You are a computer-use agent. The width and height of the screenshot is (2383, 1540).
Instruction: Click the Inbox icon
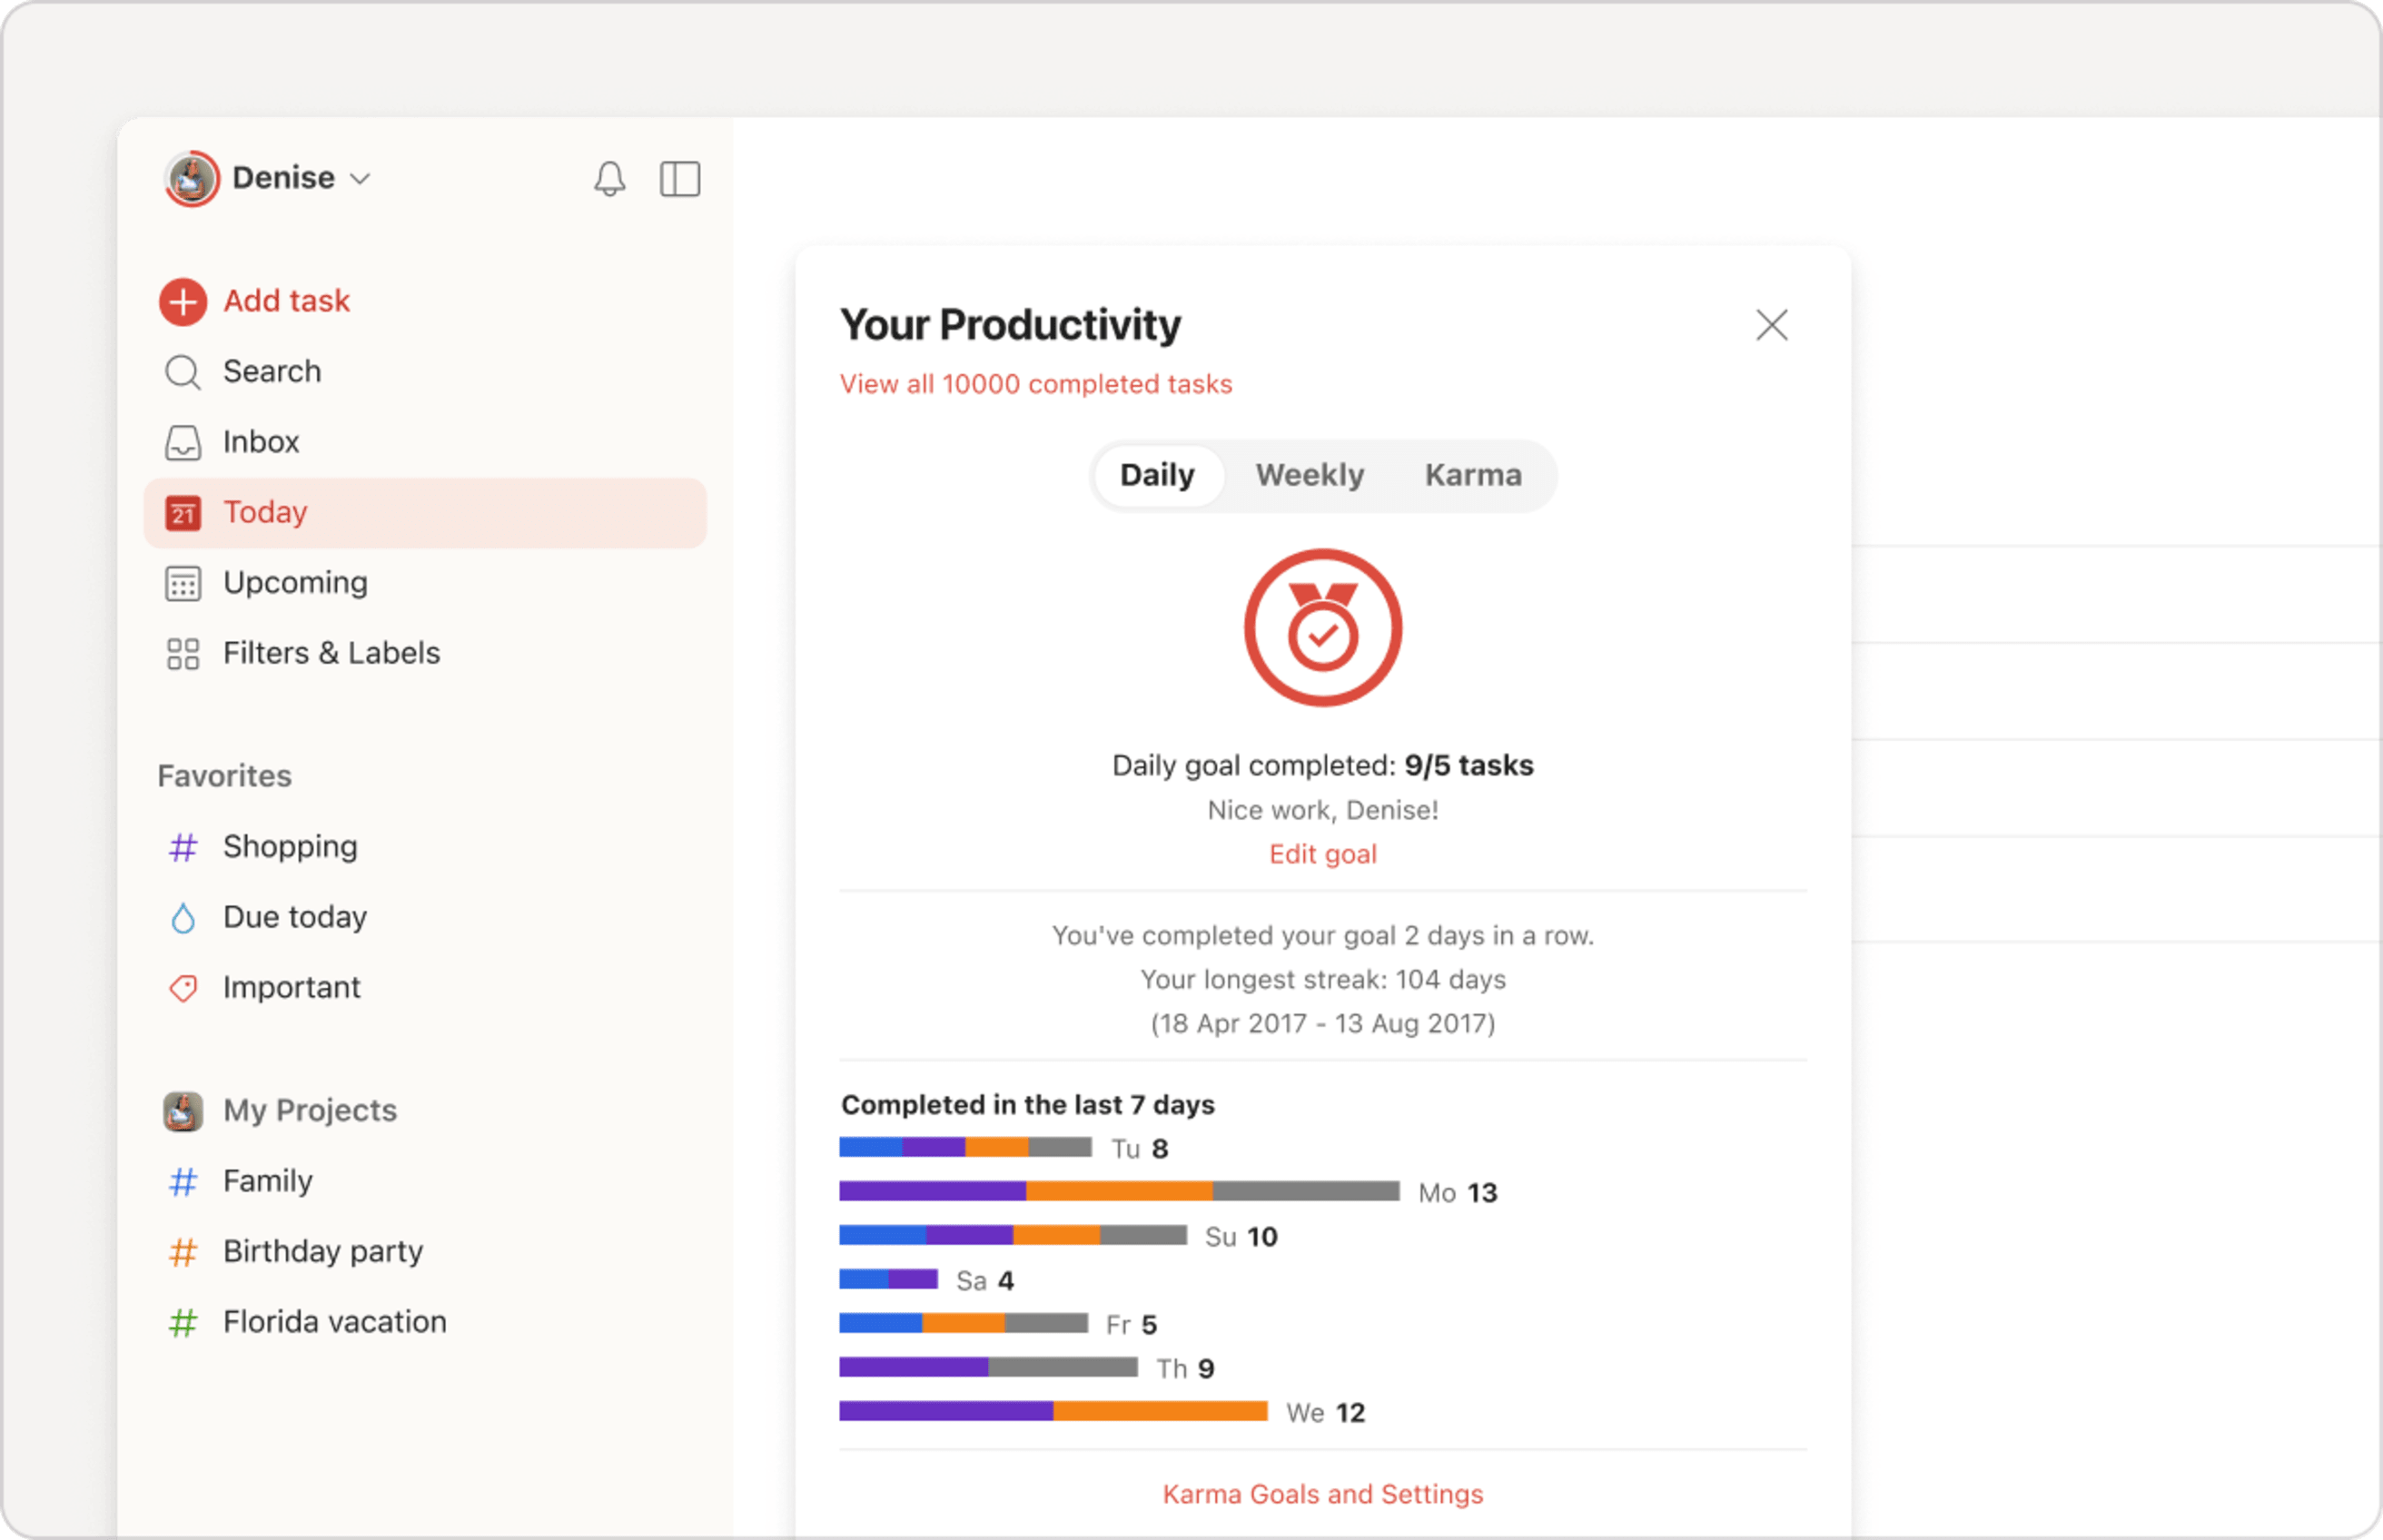pos(183,441)
